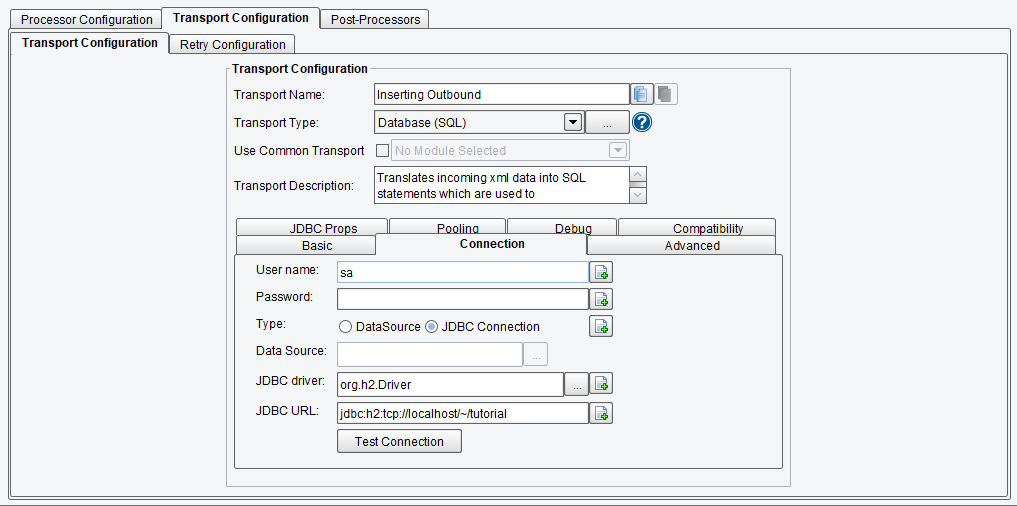Select the Connection tab
1017x506 pixels.
481,244
